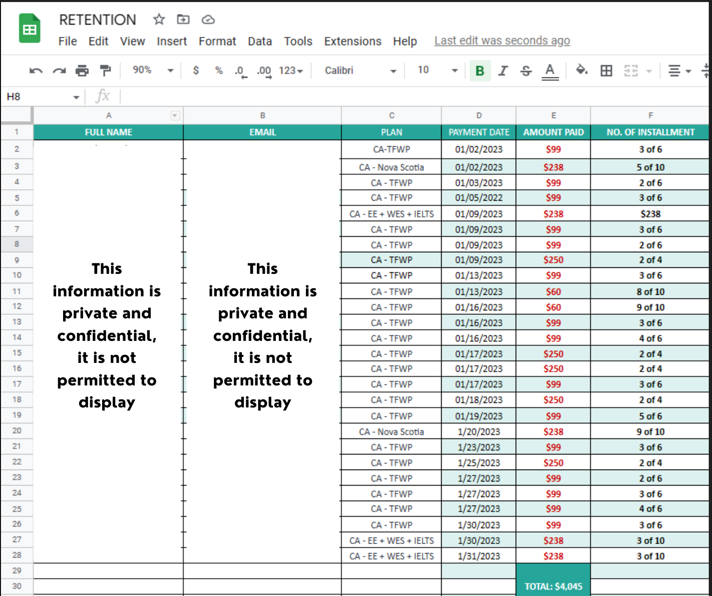Select the EMAIL header cell

tap(262, 132)
